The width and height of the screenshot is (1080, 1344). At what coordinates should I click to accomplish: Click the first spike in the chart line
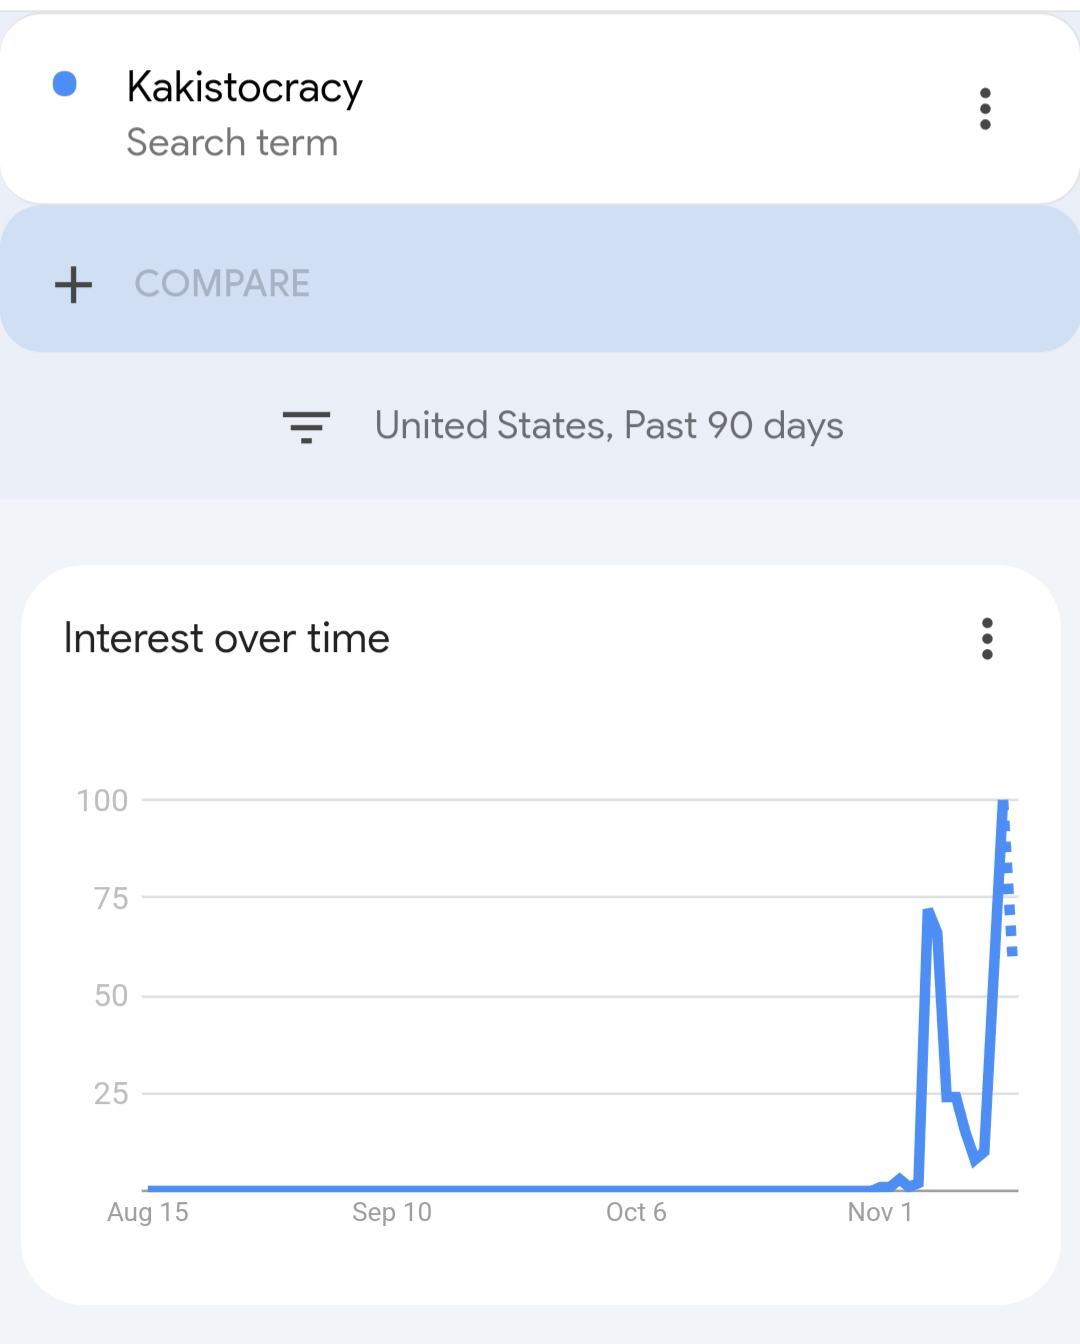[929, 914]
